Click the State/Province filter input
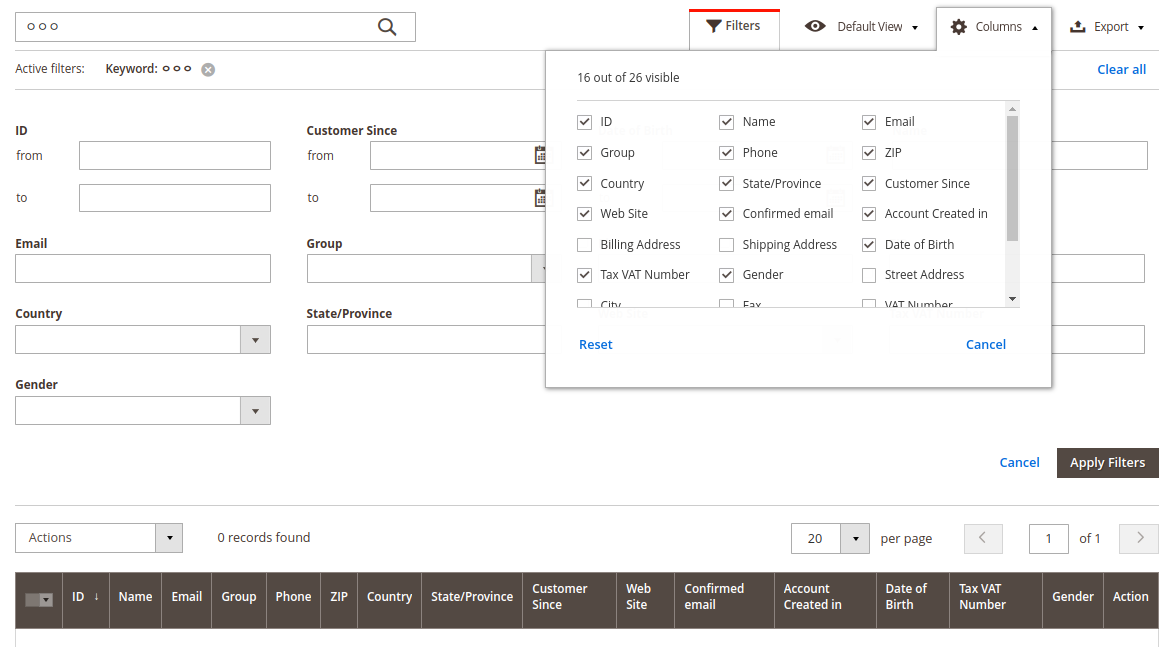 [426, 340]
